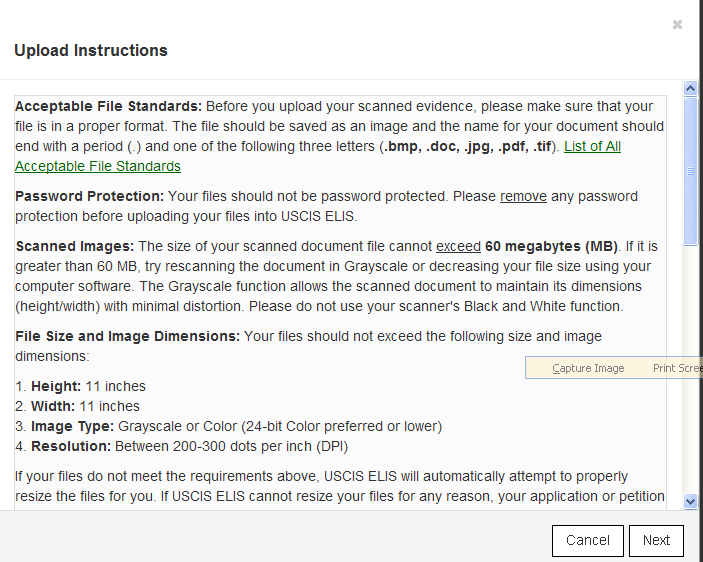This screenshot has height=562, width=703.
Task: Click the underlined word "exceed"
Action: pyautogui.click(x=458, y=246)
